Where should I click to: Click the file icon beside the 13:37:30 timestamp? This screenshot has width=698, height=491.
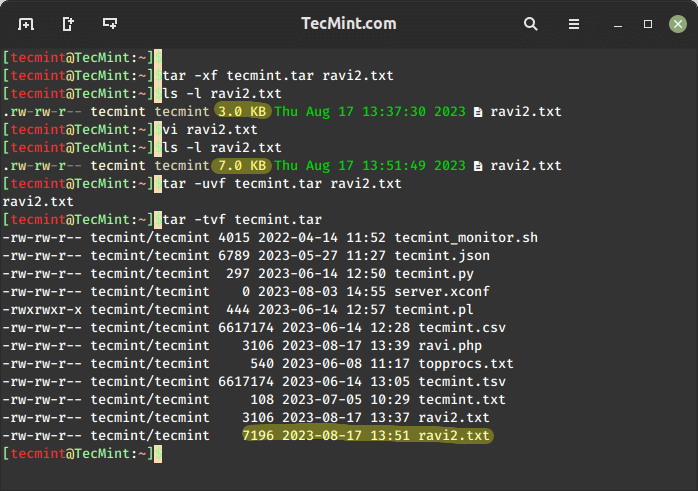[478, 111]
